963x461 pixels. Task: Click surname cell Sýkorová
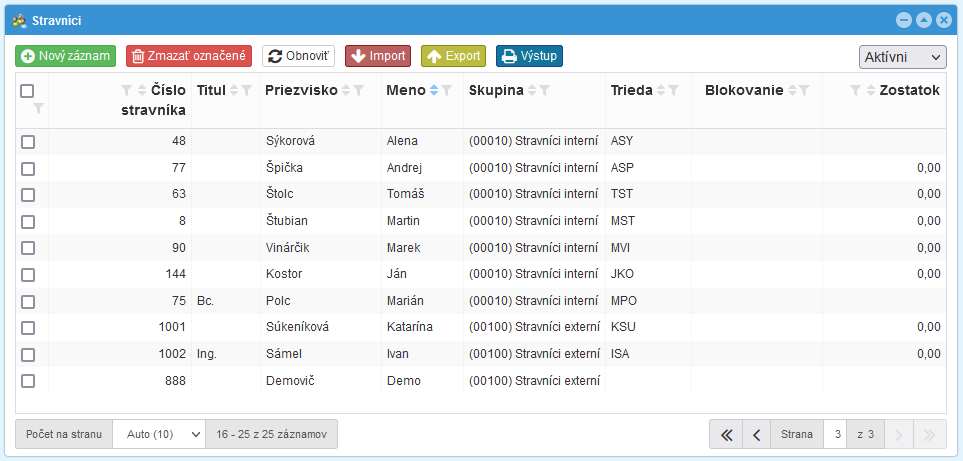(x=290, y=141)
